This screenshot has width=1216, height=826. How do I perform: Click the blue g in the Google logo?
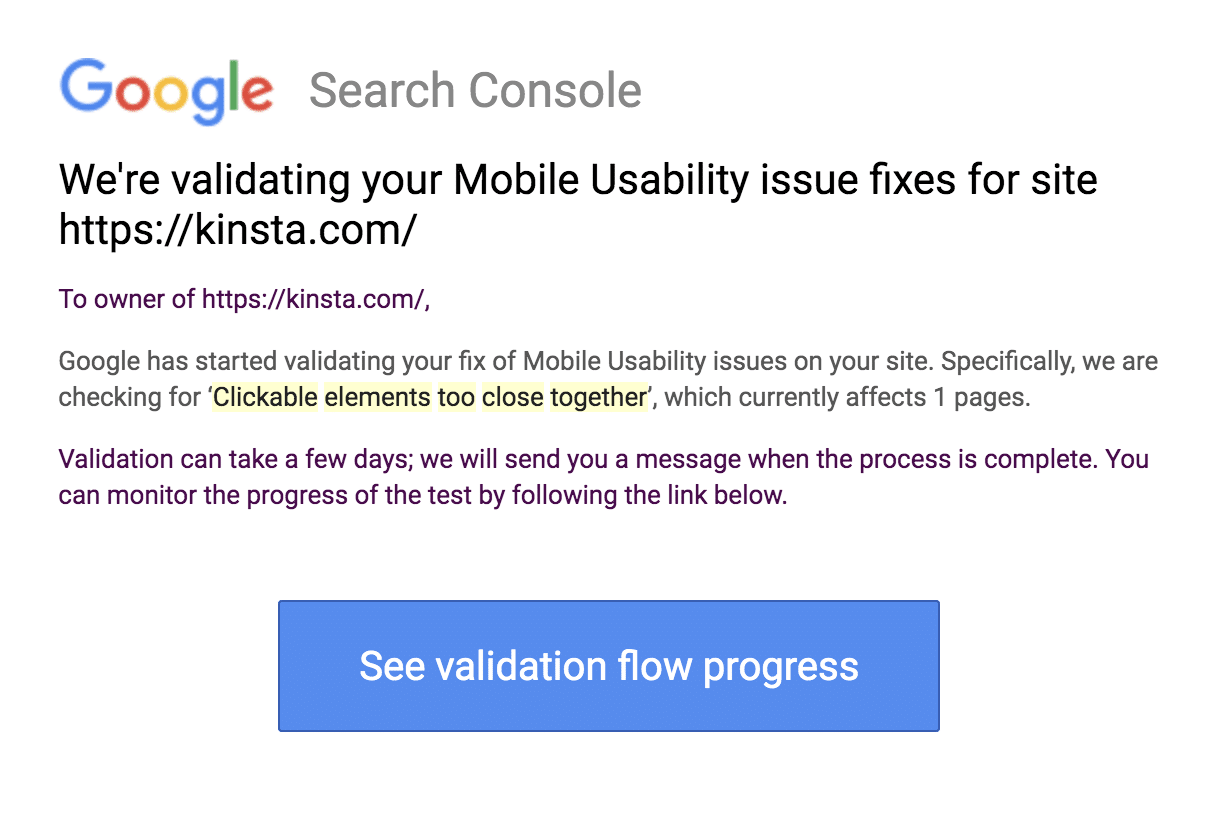pyautogui.click(x=207, y=95)
